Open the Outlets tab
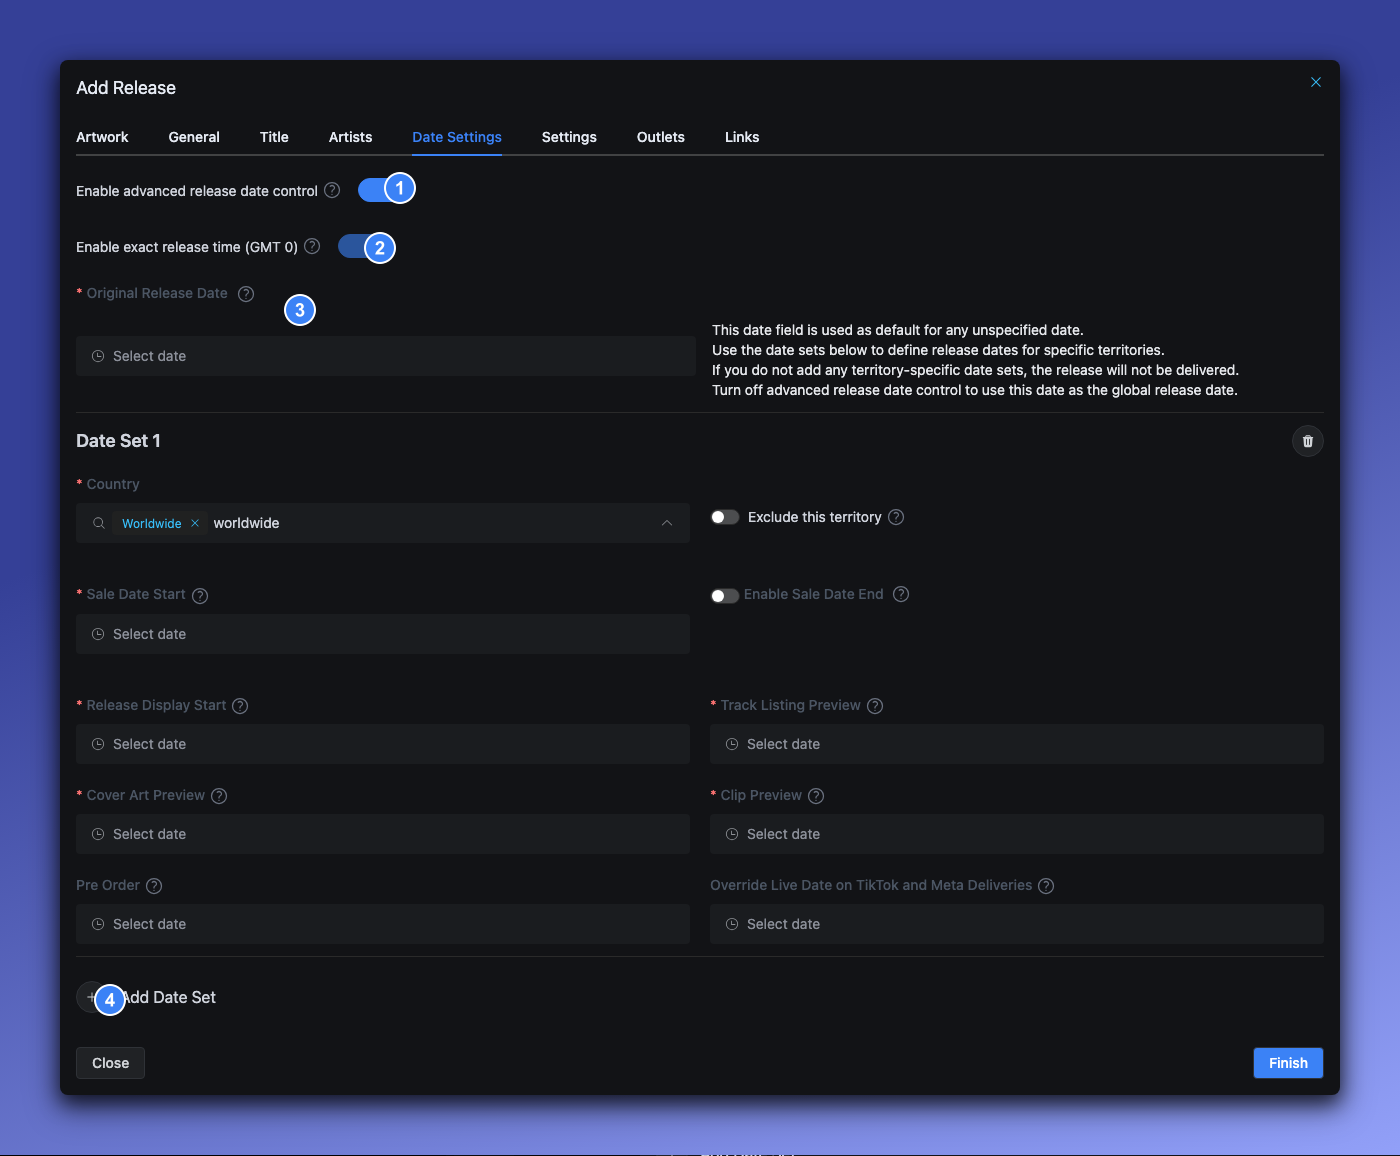Viewport: 1400px width, 1156px height. [x=660, y=137]
